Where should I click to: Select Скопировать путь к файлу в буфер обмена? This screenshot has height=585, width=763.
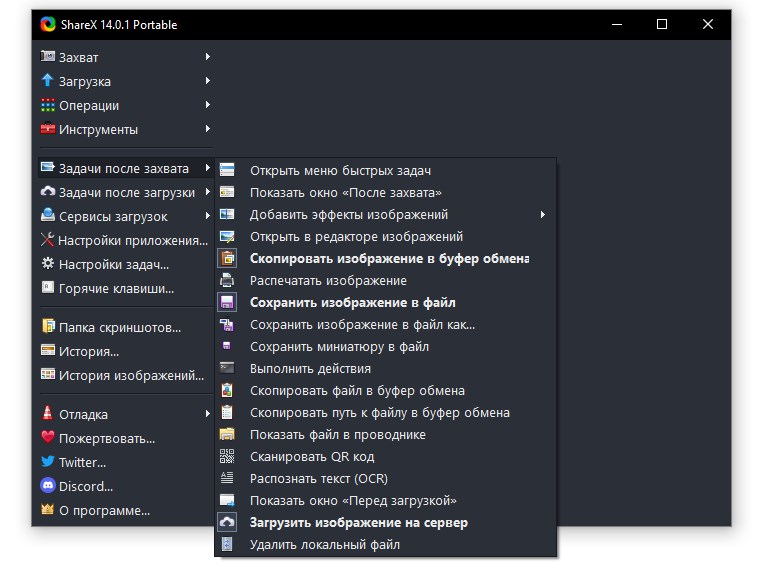point(386,412)
